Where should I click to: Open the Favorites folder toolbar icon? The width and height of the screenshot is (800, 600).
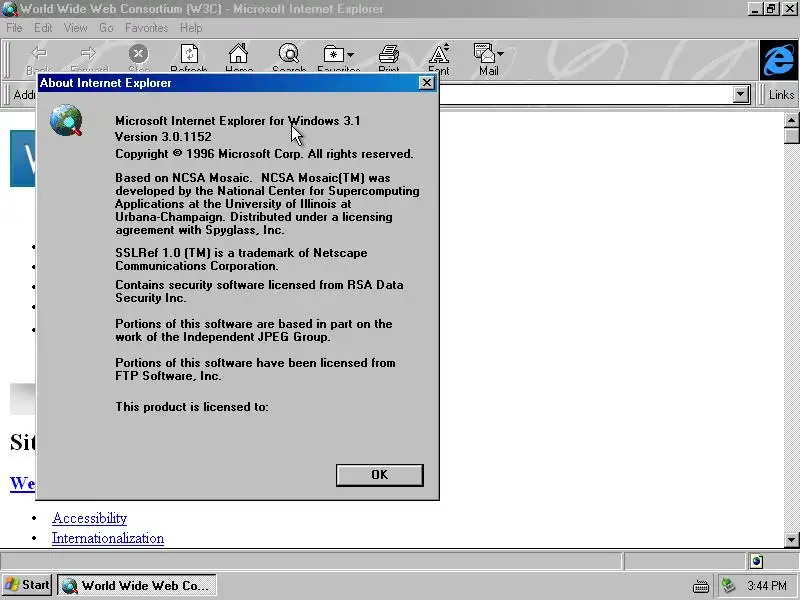334,54
